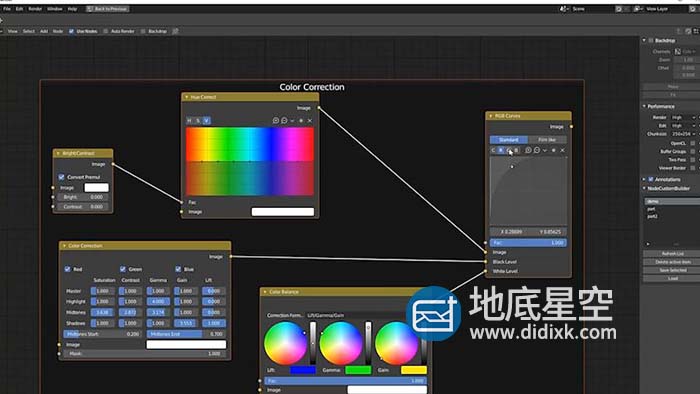This screenshot has height=394, width=700.
Task: Collapse the Hue Correct node
Action: (x=187, y=97)
